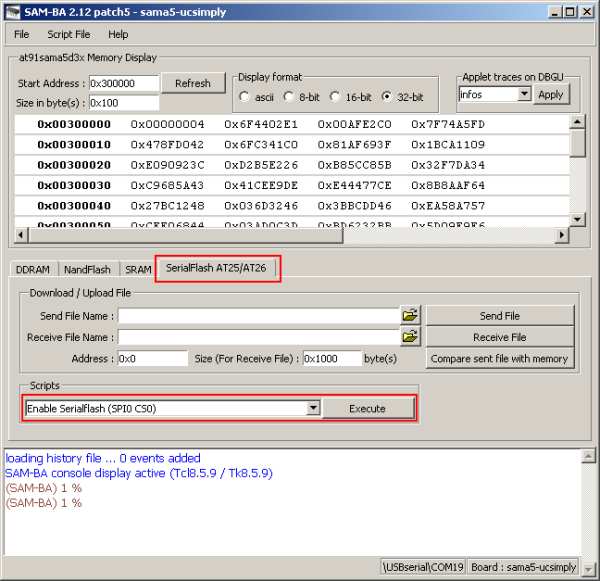Click value 0x00000004
Viewport: 600px width, 581px height.
(168, 124)
